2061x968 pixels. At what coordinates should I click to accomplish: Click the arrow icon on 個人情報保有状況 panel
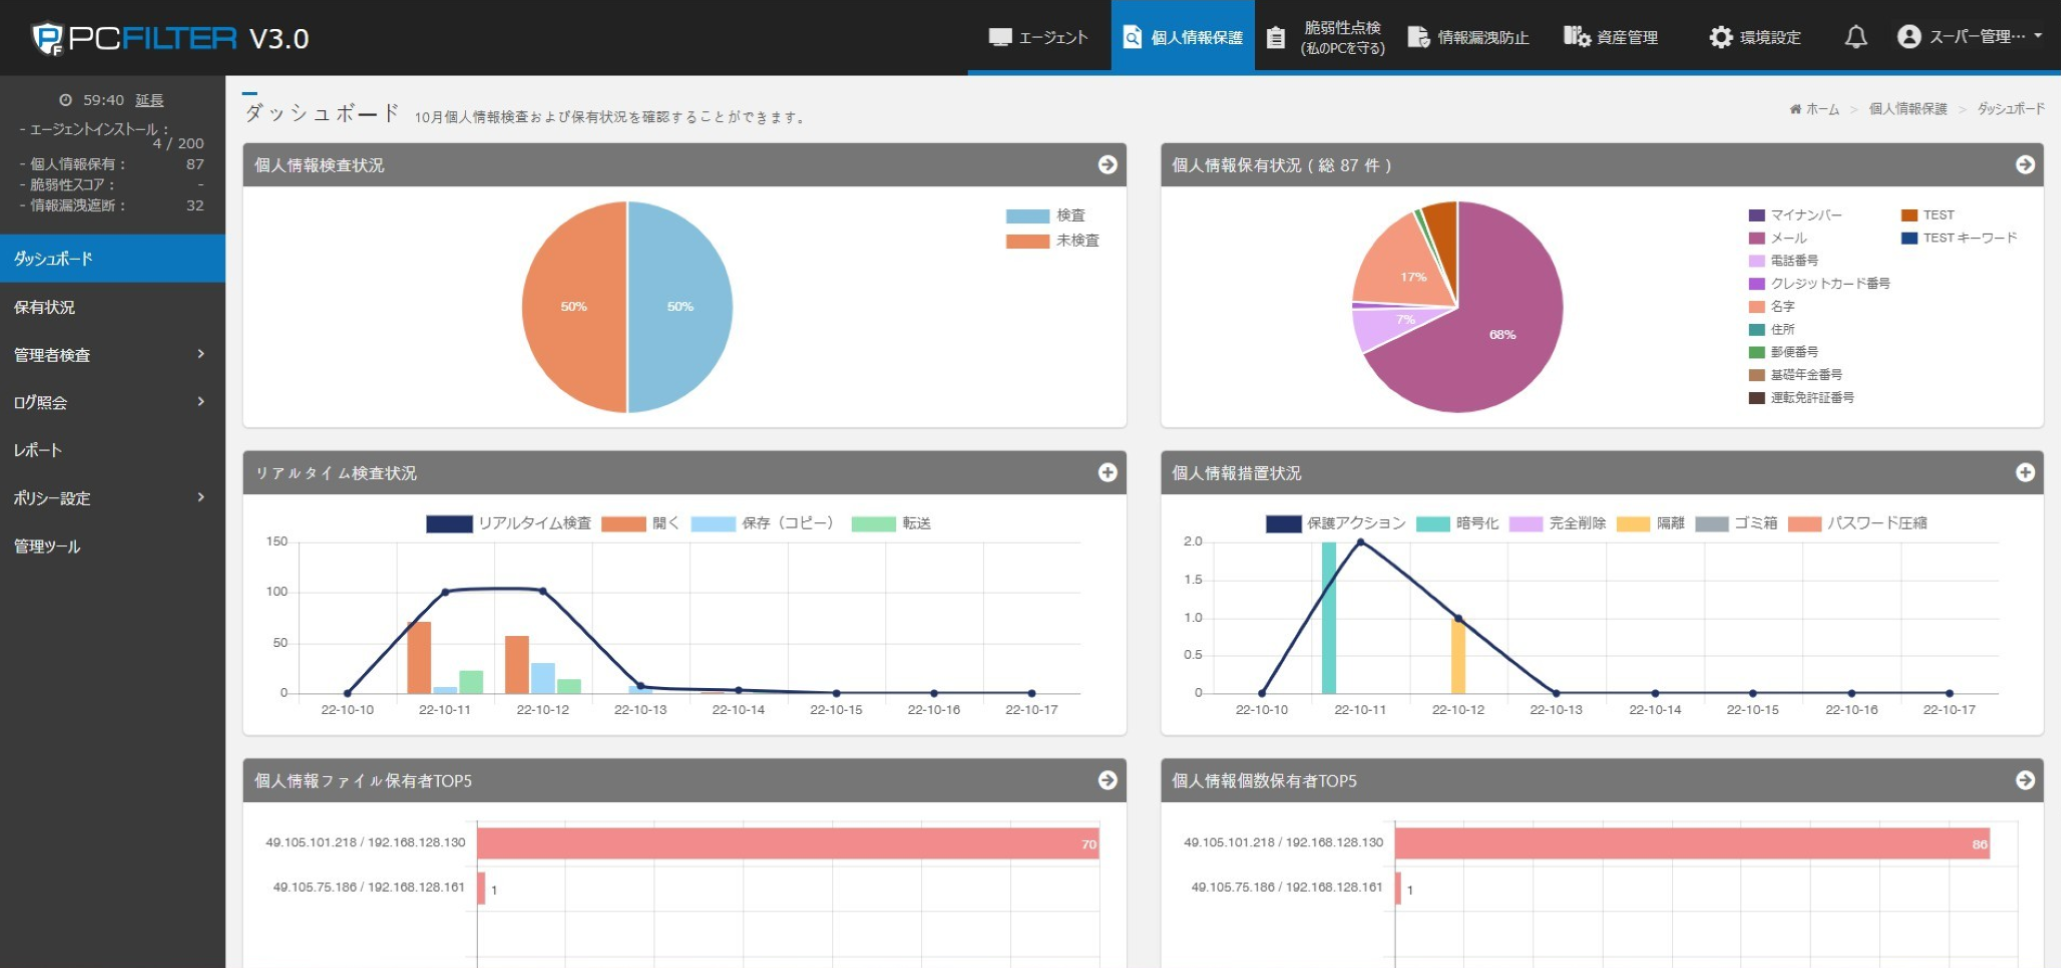[x=2025, y=165]
